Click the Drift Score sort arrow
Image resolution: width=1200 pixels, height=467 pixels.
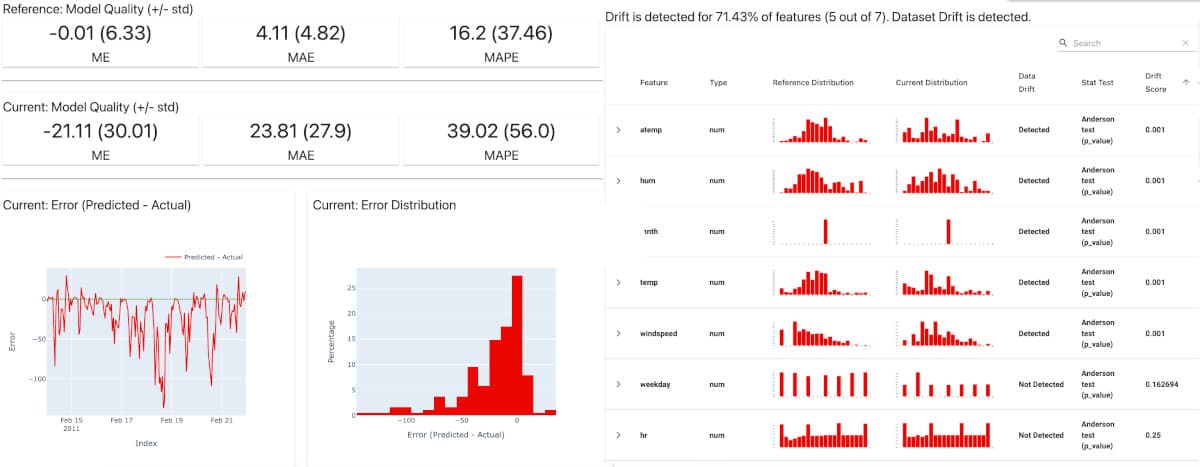point(1186,82)
